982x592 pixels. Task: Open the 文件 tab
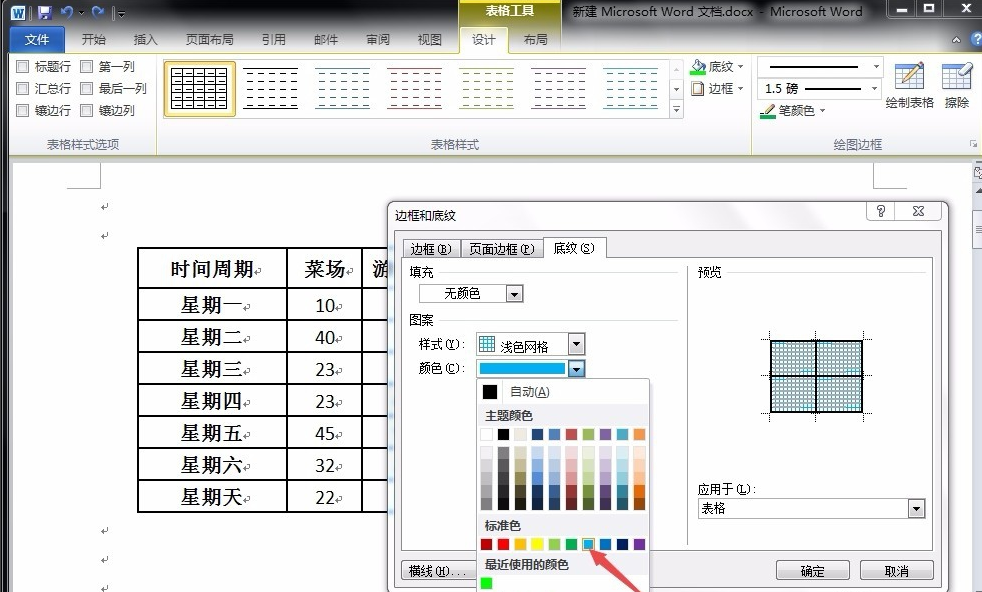(x=37, y=39)
